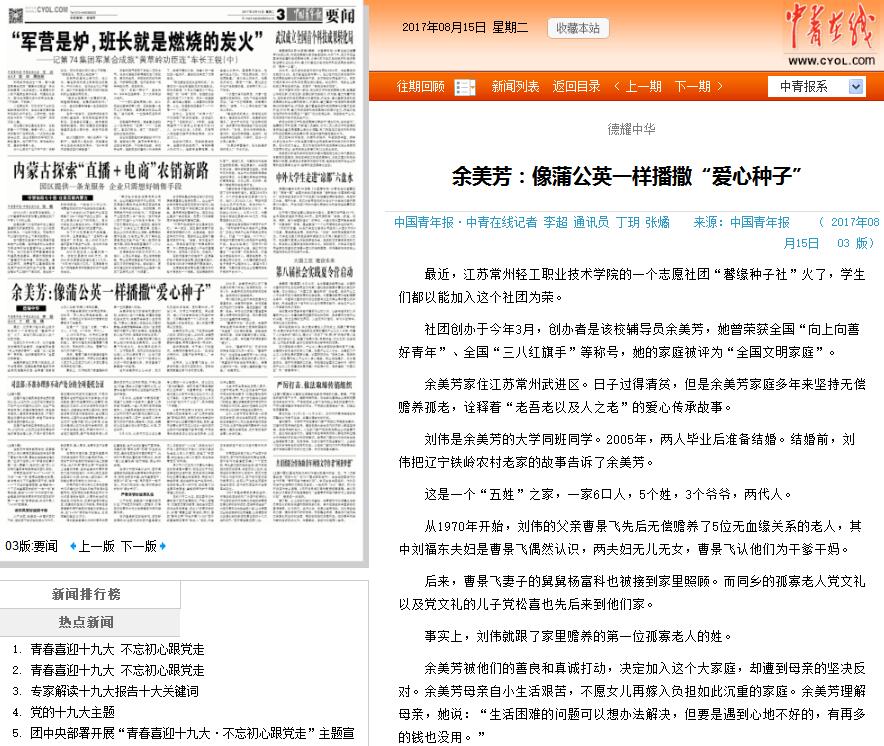This screenshot has height=746, width=884.
Task: Go to 新闻列表
Action: point(515,86)
